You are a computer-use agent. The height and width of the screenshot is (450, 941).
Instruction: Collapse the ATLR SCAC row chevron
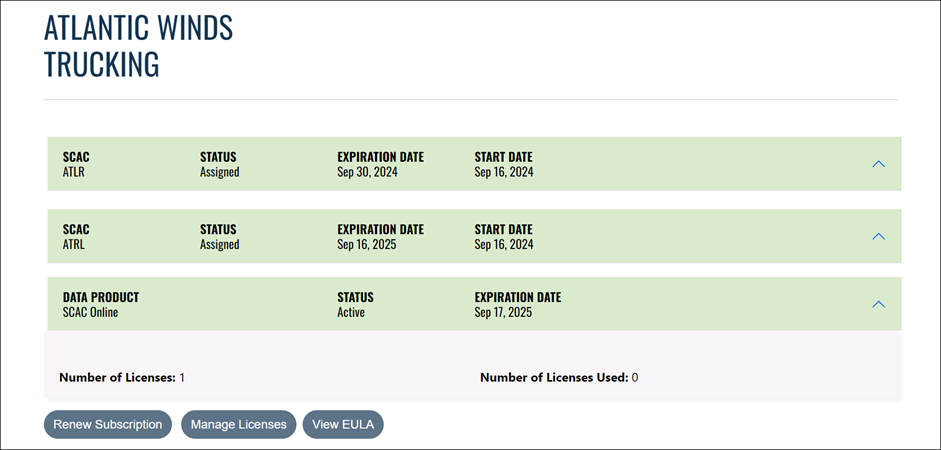(878, 164)
